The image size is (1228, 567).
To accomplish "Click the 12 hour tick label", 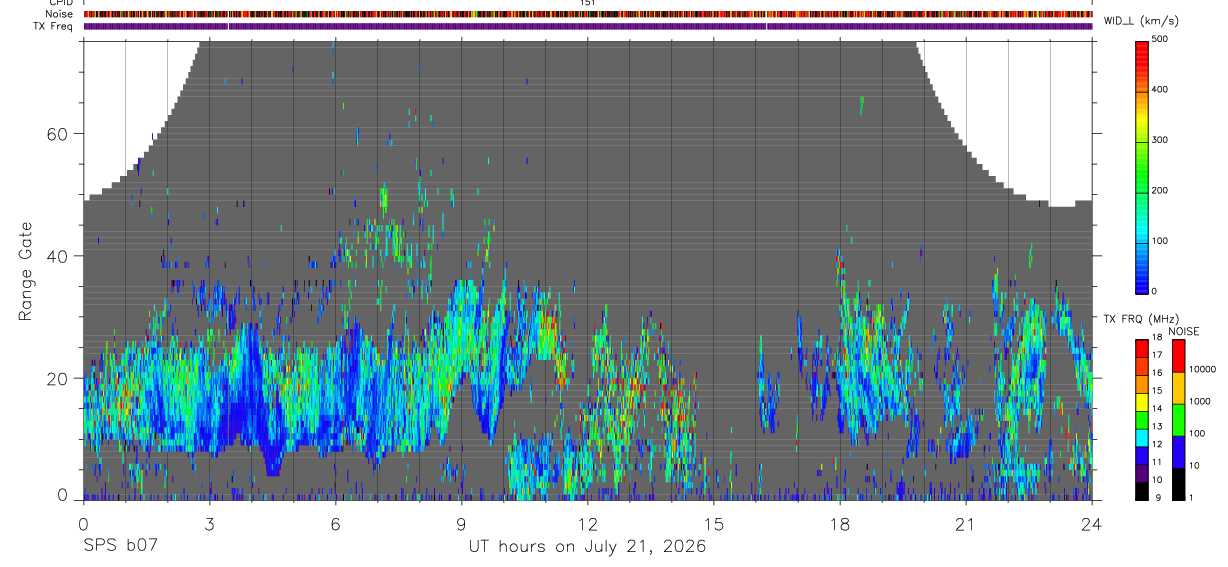I will tap(588, 524).
